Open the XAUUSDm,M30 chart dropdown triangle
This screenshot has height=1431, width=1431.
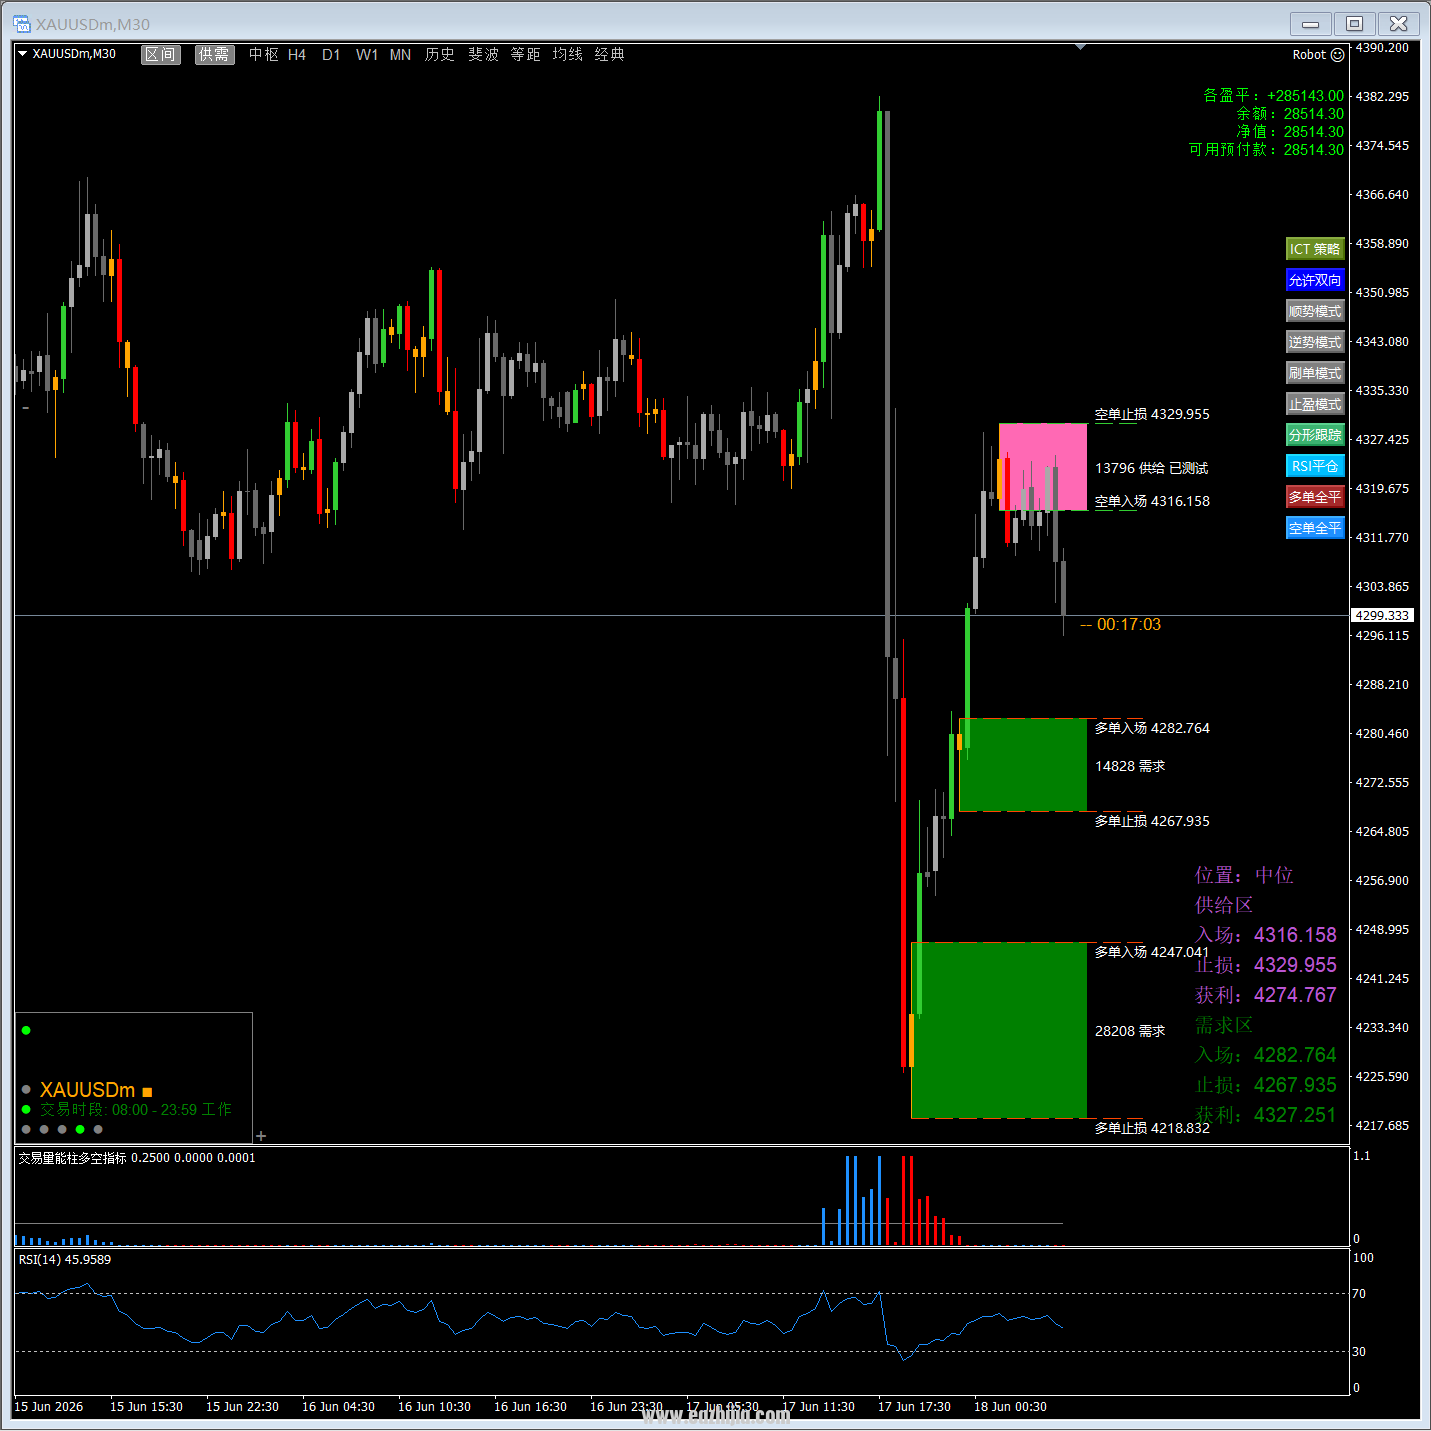point(22,54)
